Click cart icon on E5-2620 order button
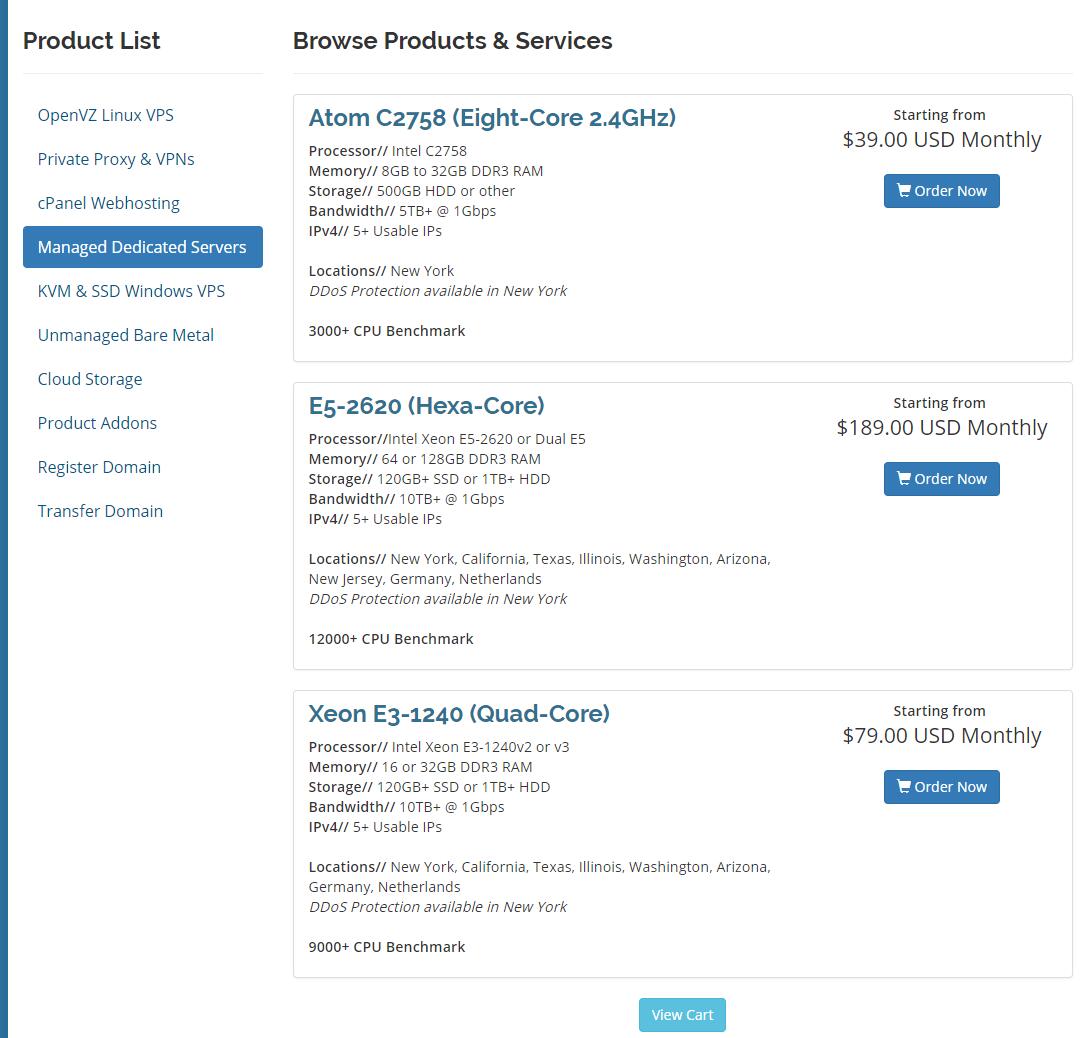Image resolution: width=1085 pixels, height=1038 pixels. click(x=903, y=479)
